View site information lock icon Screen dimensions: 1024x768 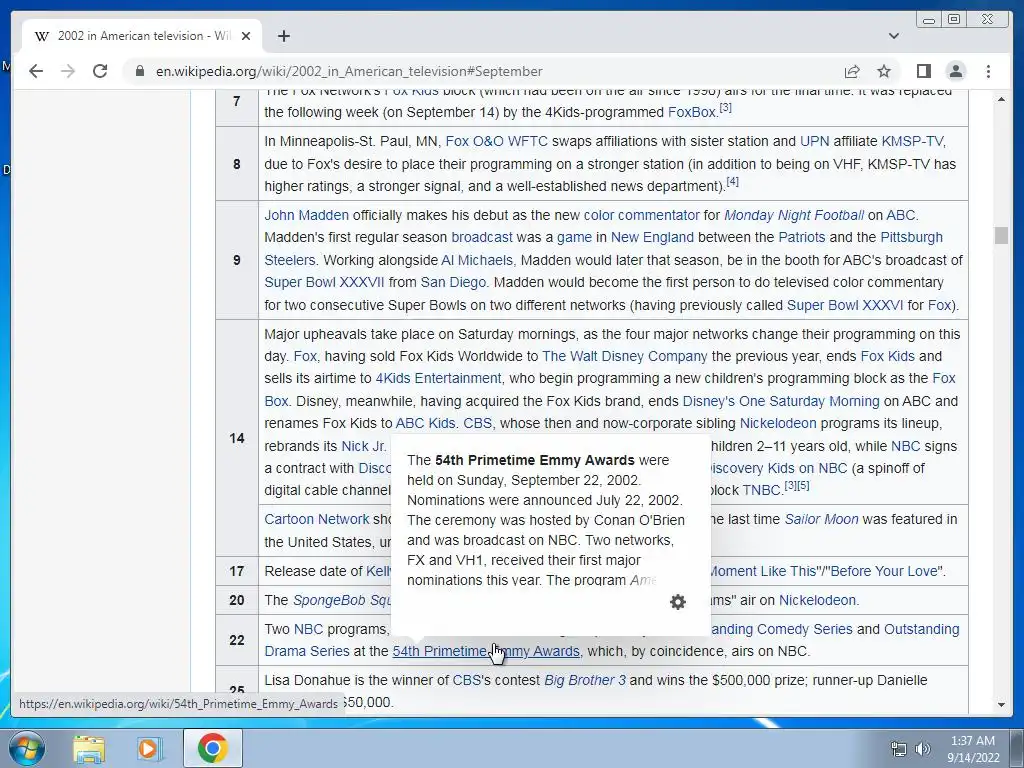pyautogui.click(x=140, y=71)
